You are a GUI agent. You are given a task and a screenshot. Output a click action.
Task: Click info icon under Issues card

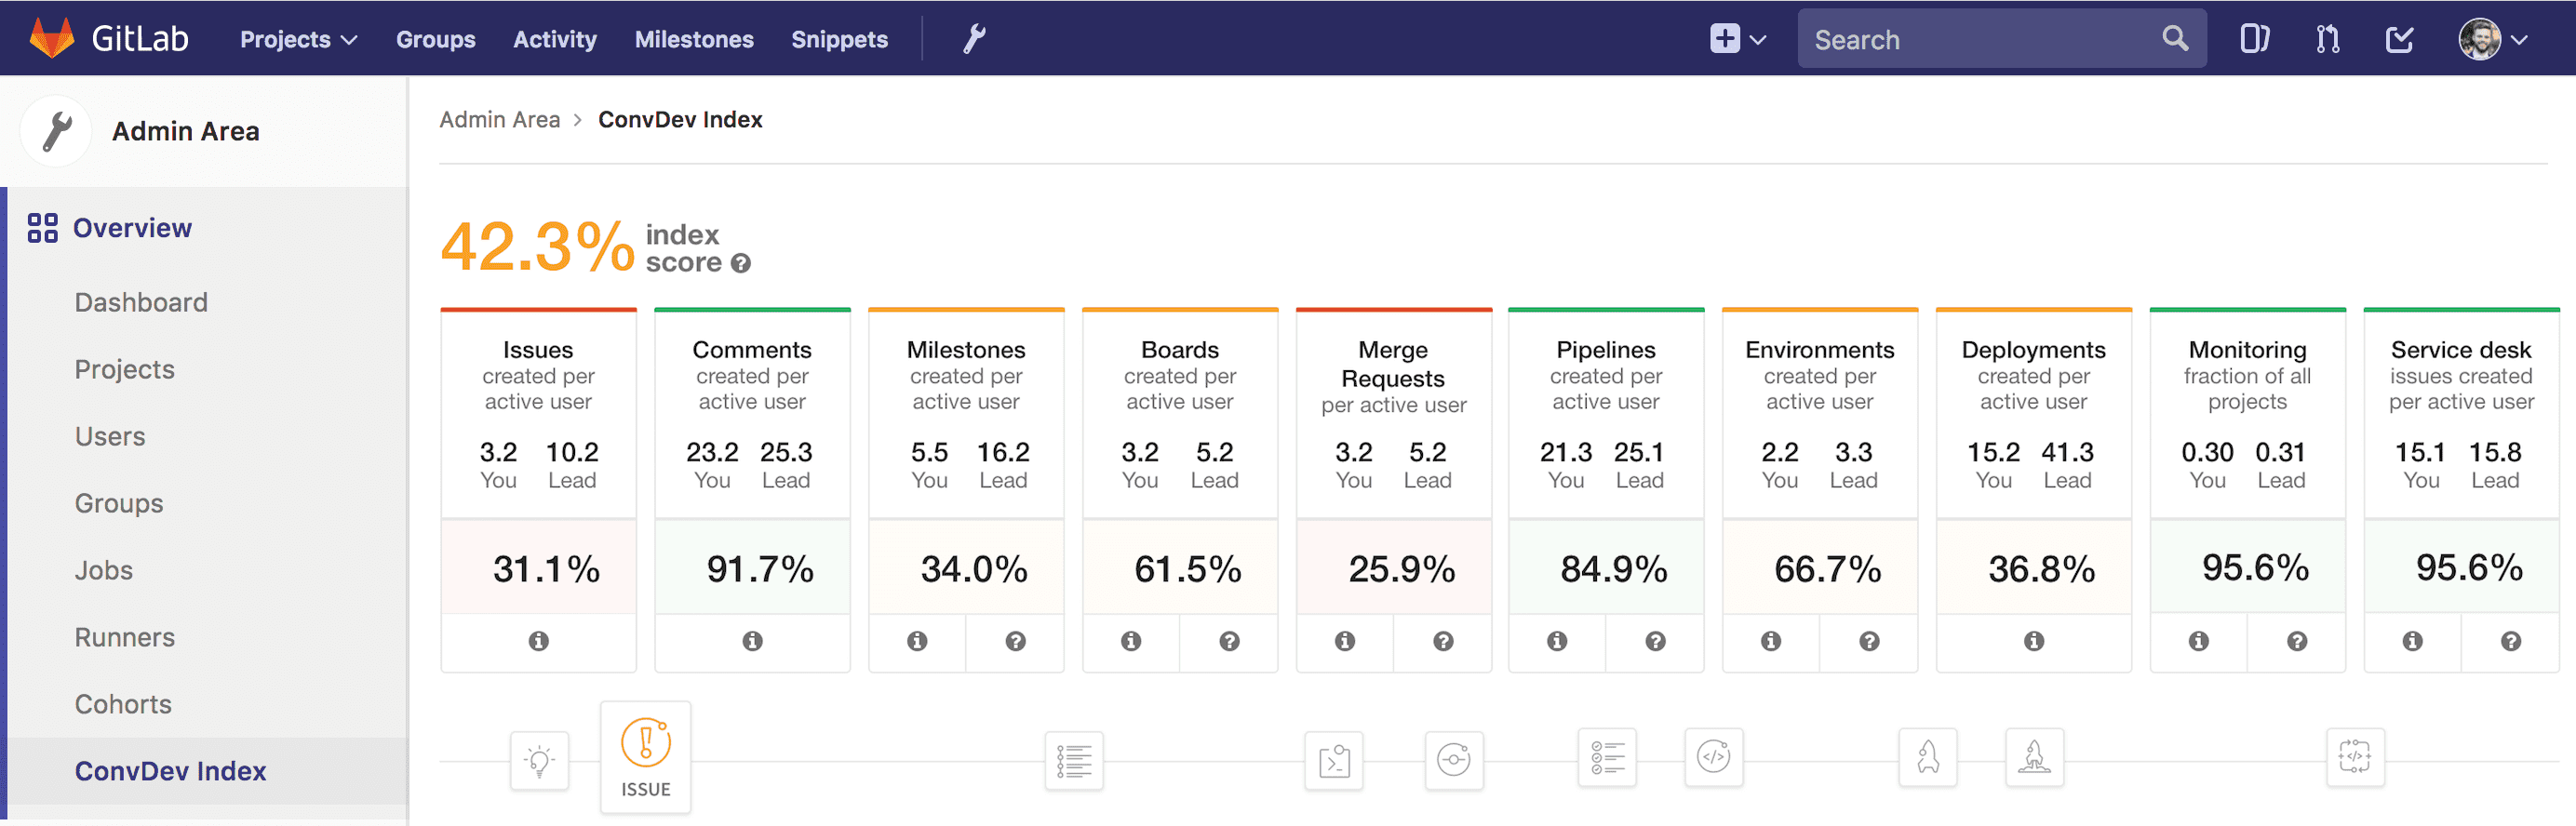click(x=538, y=641)
